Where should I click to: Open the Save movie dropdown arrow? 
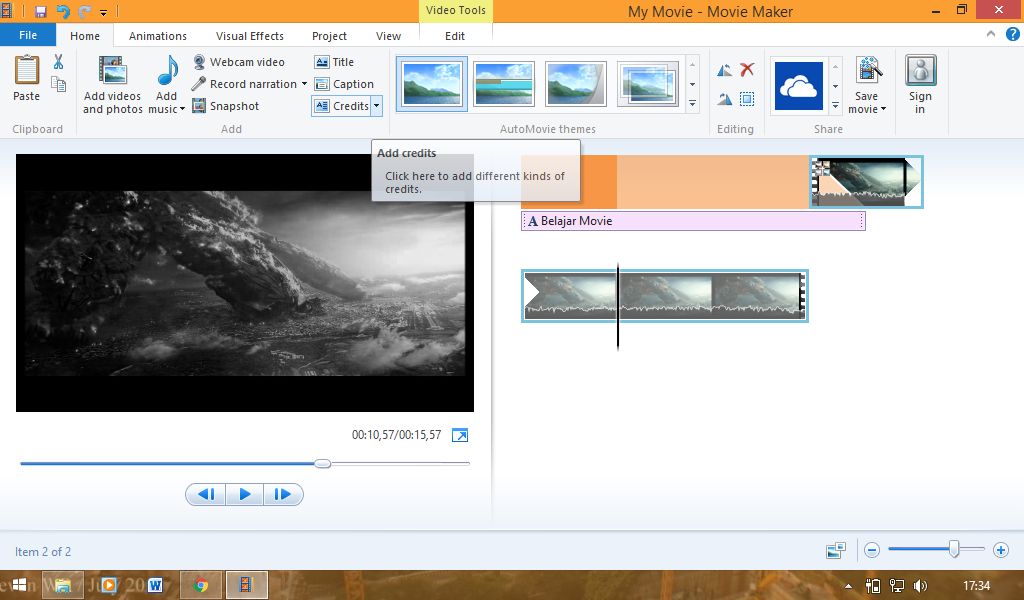(884, 109)
